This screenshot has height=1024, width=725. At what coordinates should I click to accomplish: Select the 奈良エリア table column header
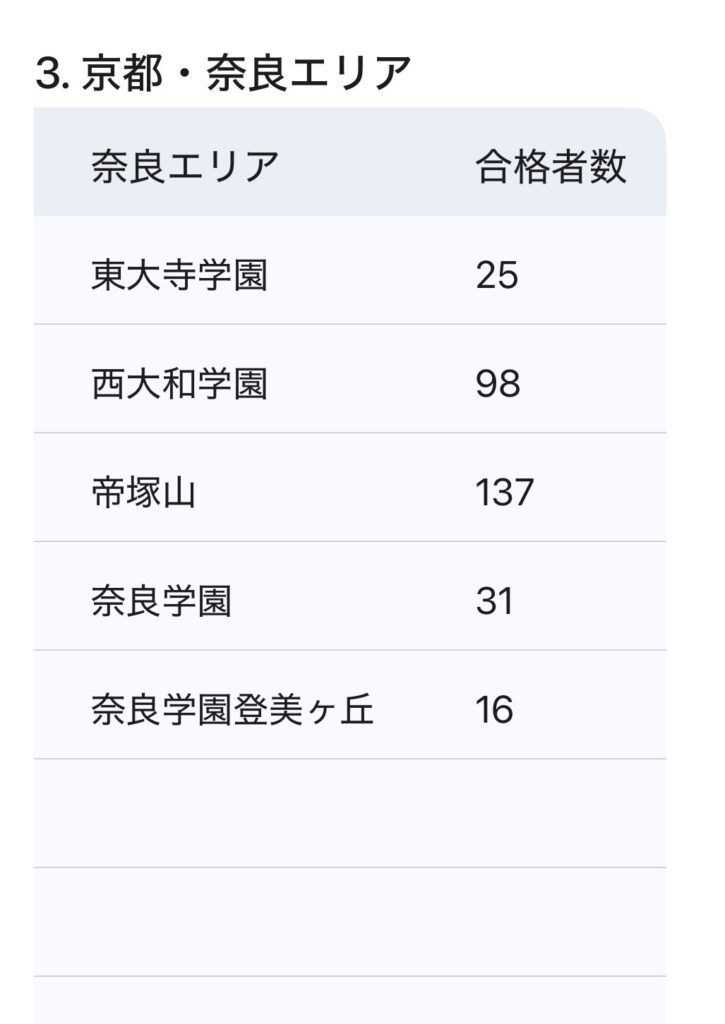coord(184,166)
